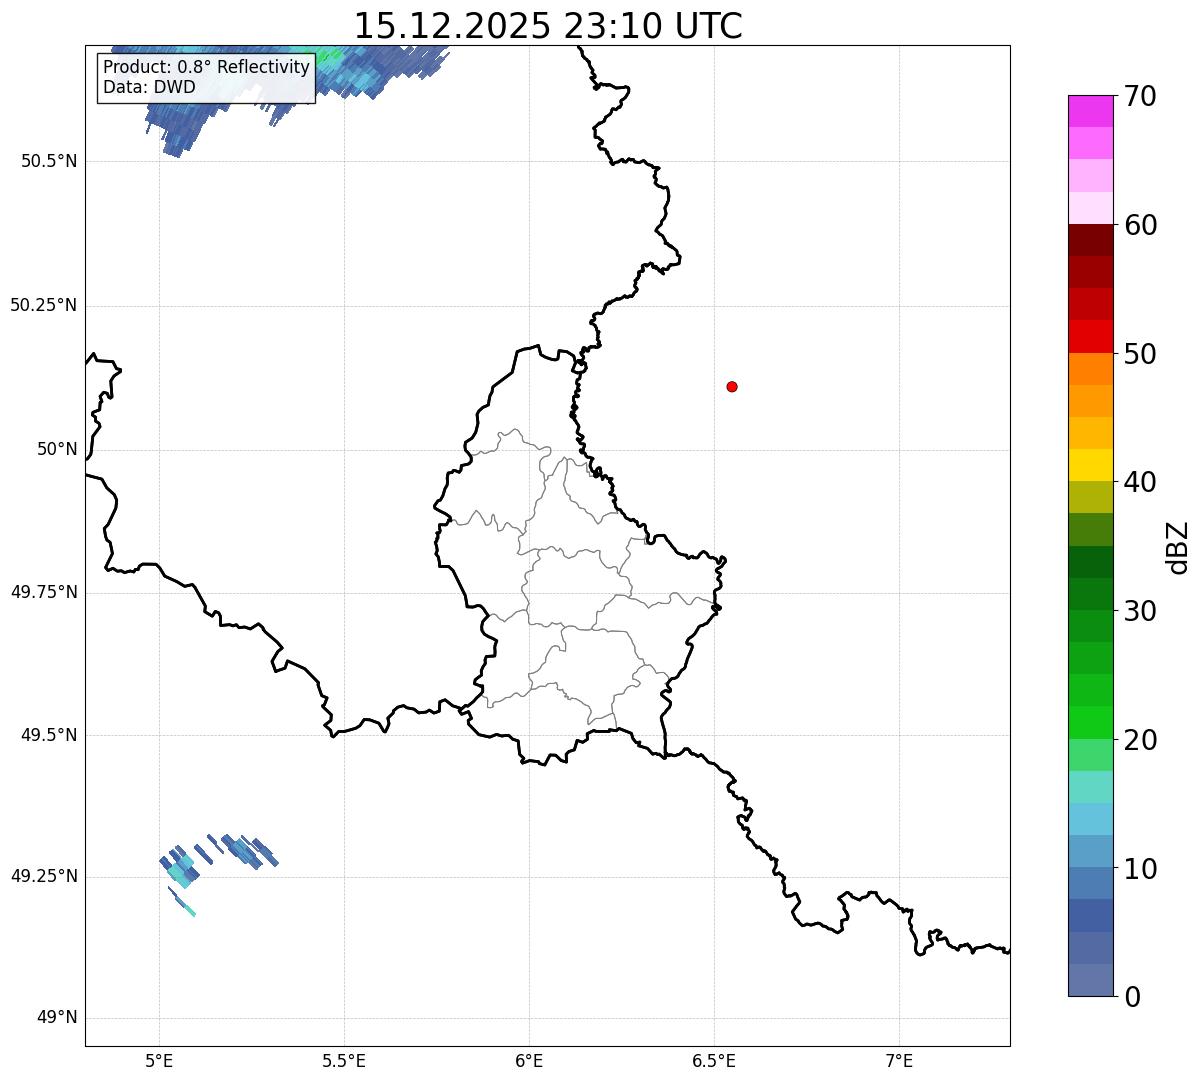Viewport: 1202px width, 1081px height.
Task: Click the longitude label '6.5°E'
Action: (x=714, y=1060)
